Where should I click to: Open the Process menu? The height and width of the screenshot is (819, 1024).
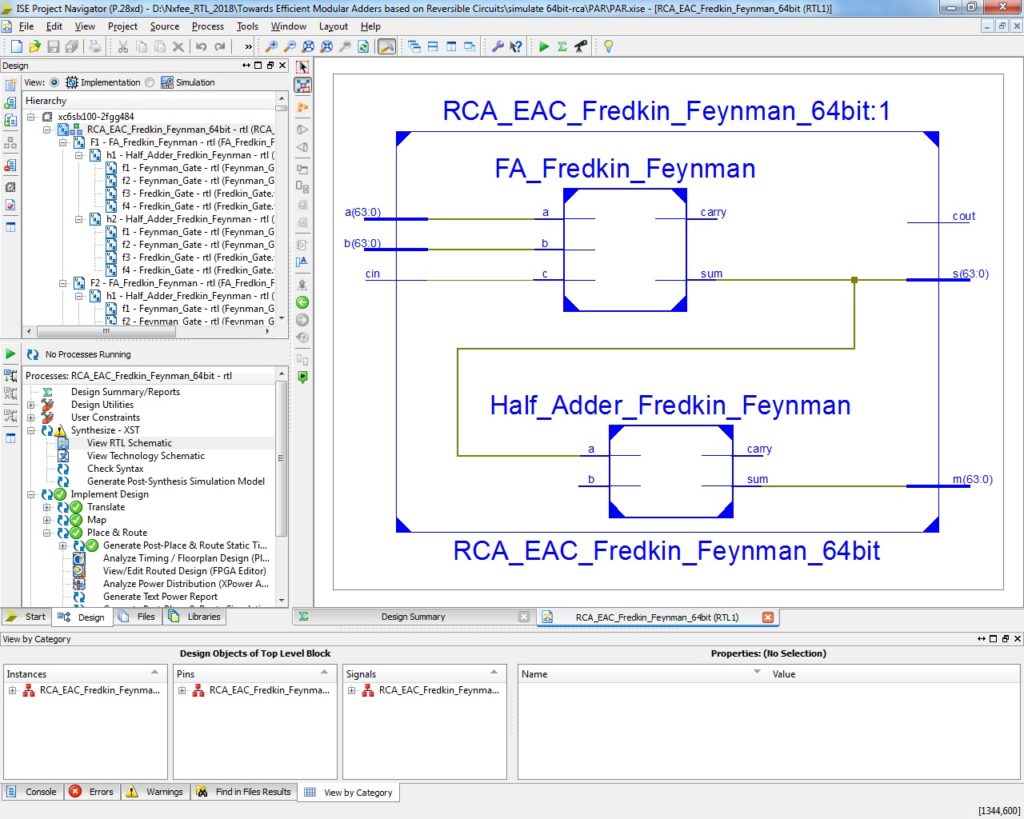[207, 26]
